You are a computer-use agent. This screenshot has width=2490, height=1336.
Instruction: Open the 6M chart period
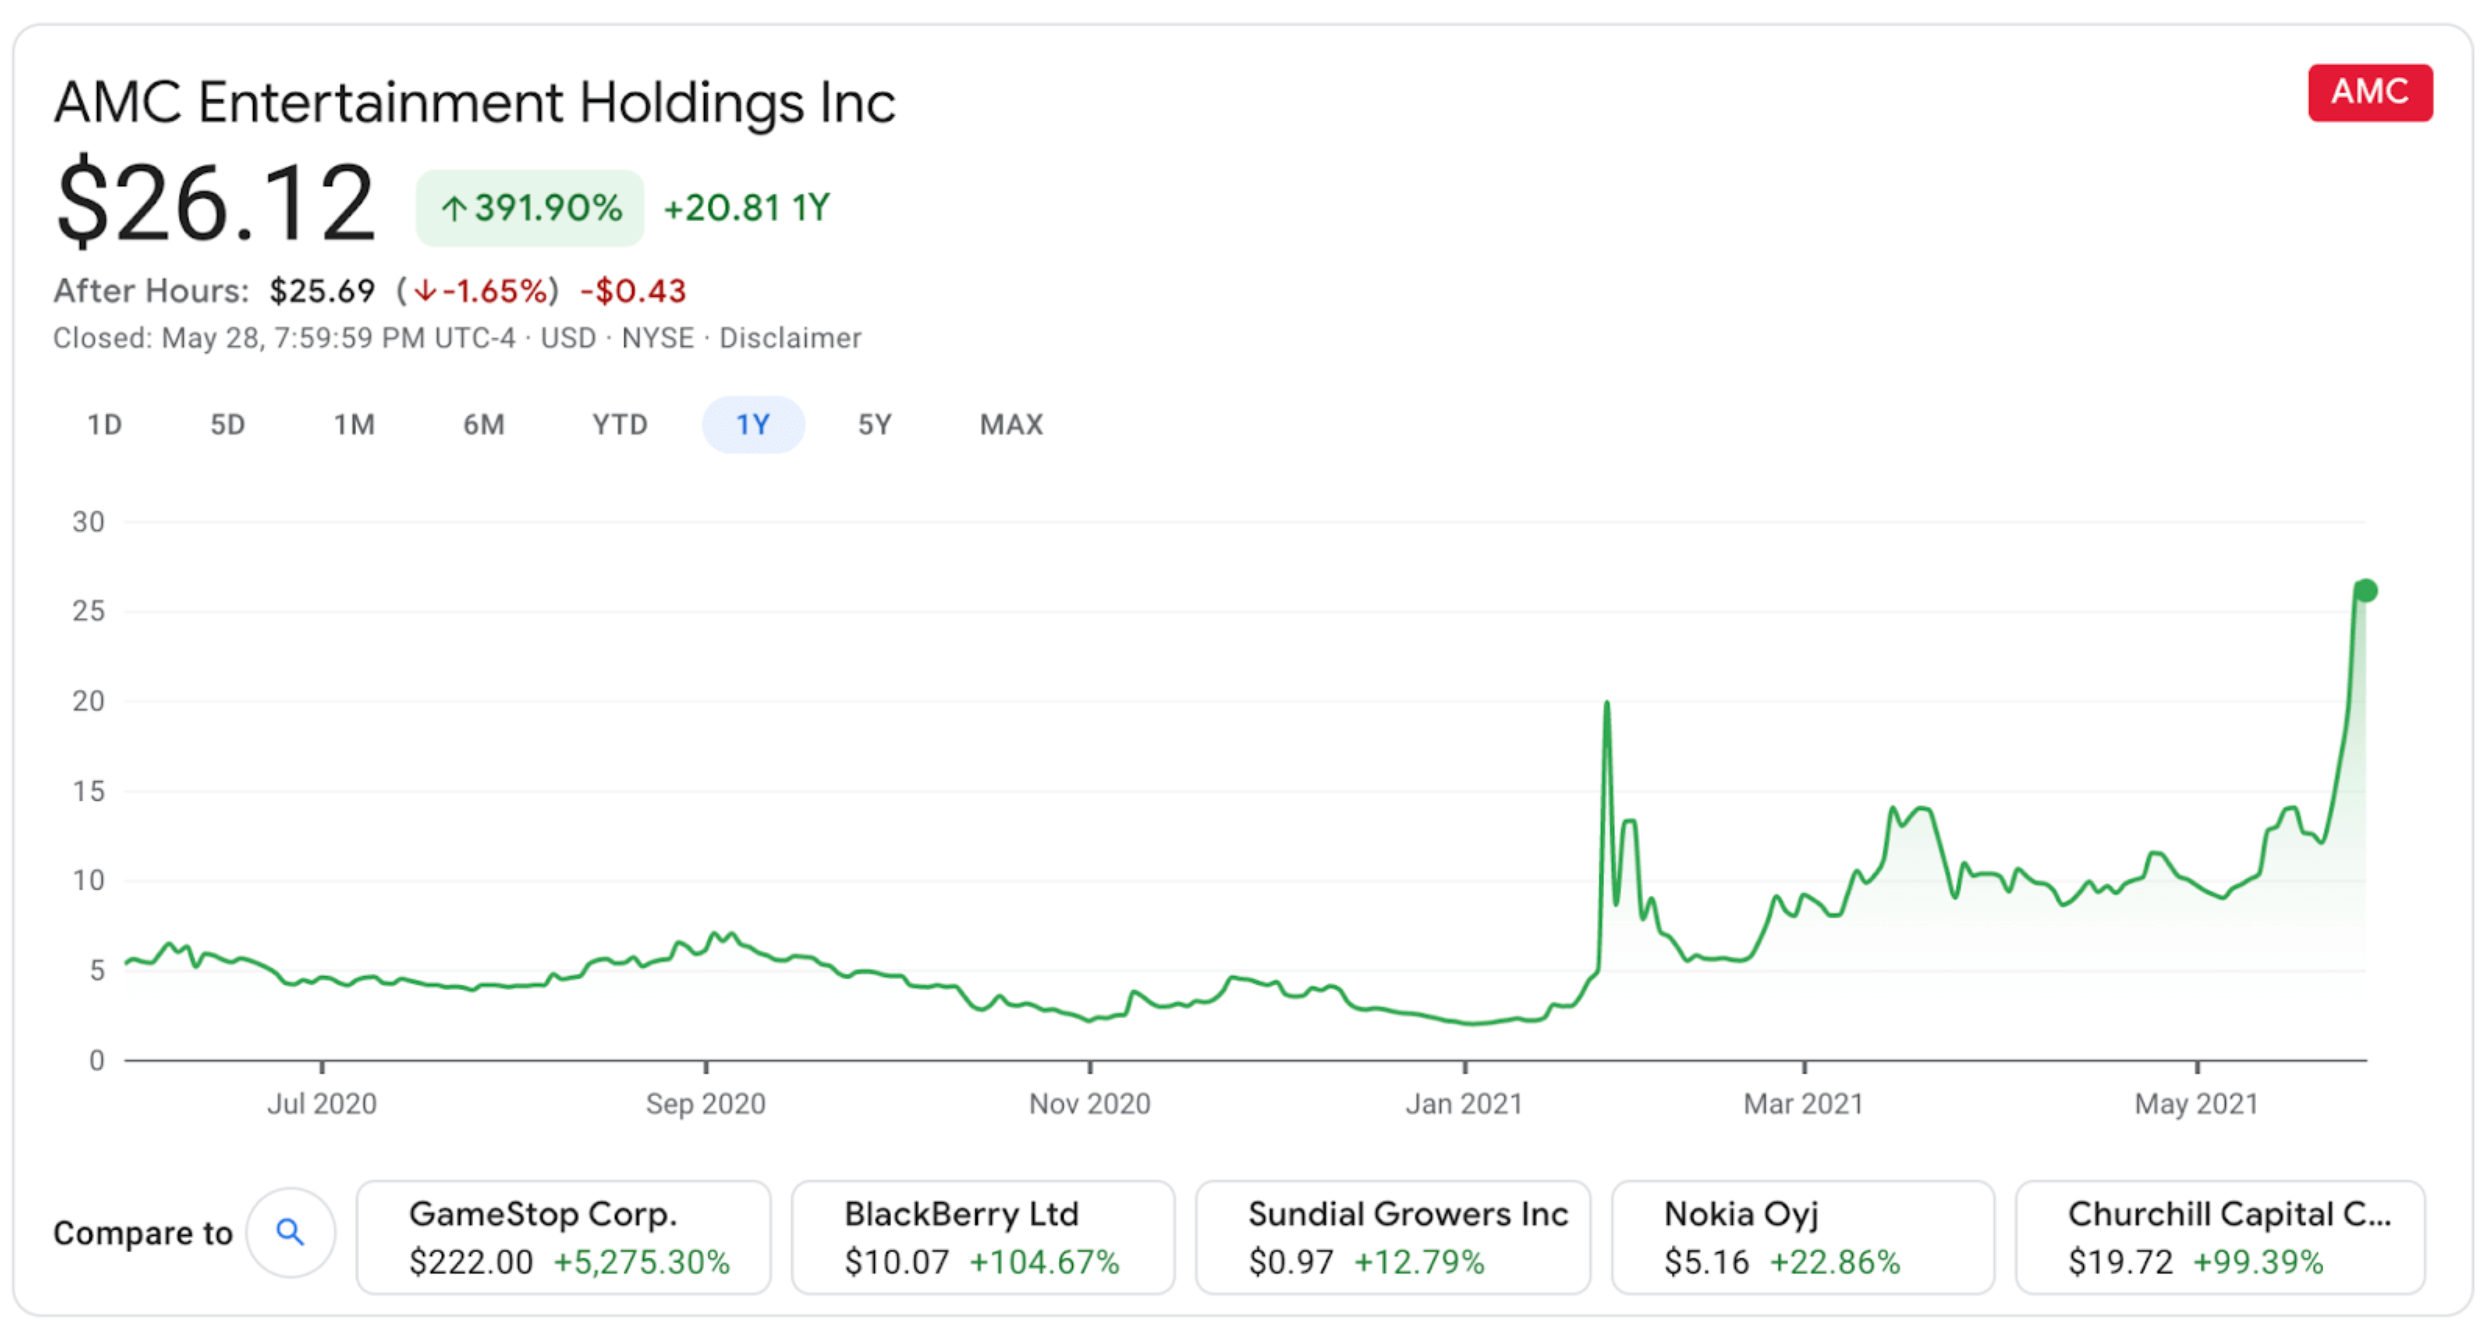point(483,424)
